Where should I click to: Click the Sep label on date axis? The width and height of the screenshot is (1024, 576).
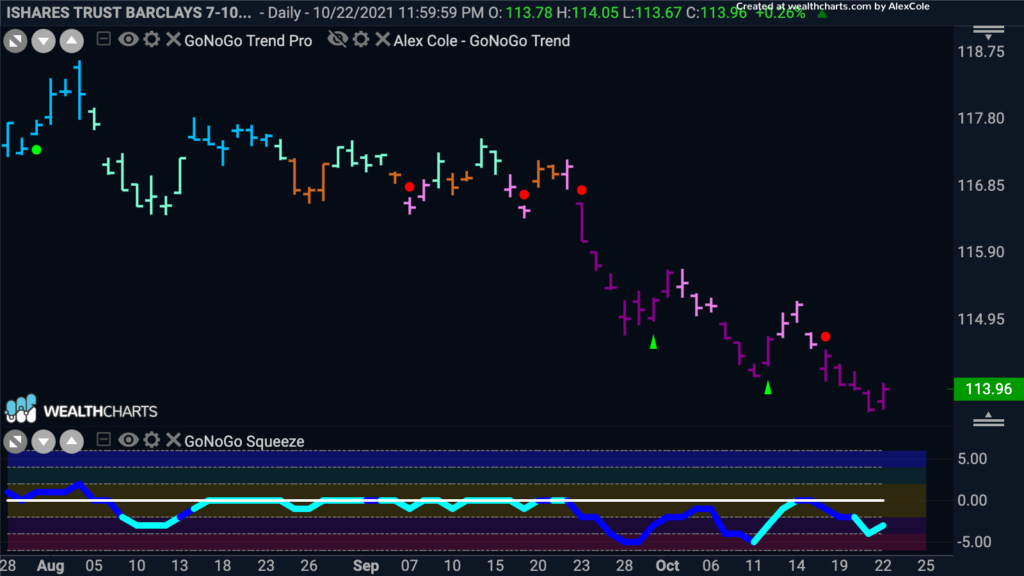366,566
